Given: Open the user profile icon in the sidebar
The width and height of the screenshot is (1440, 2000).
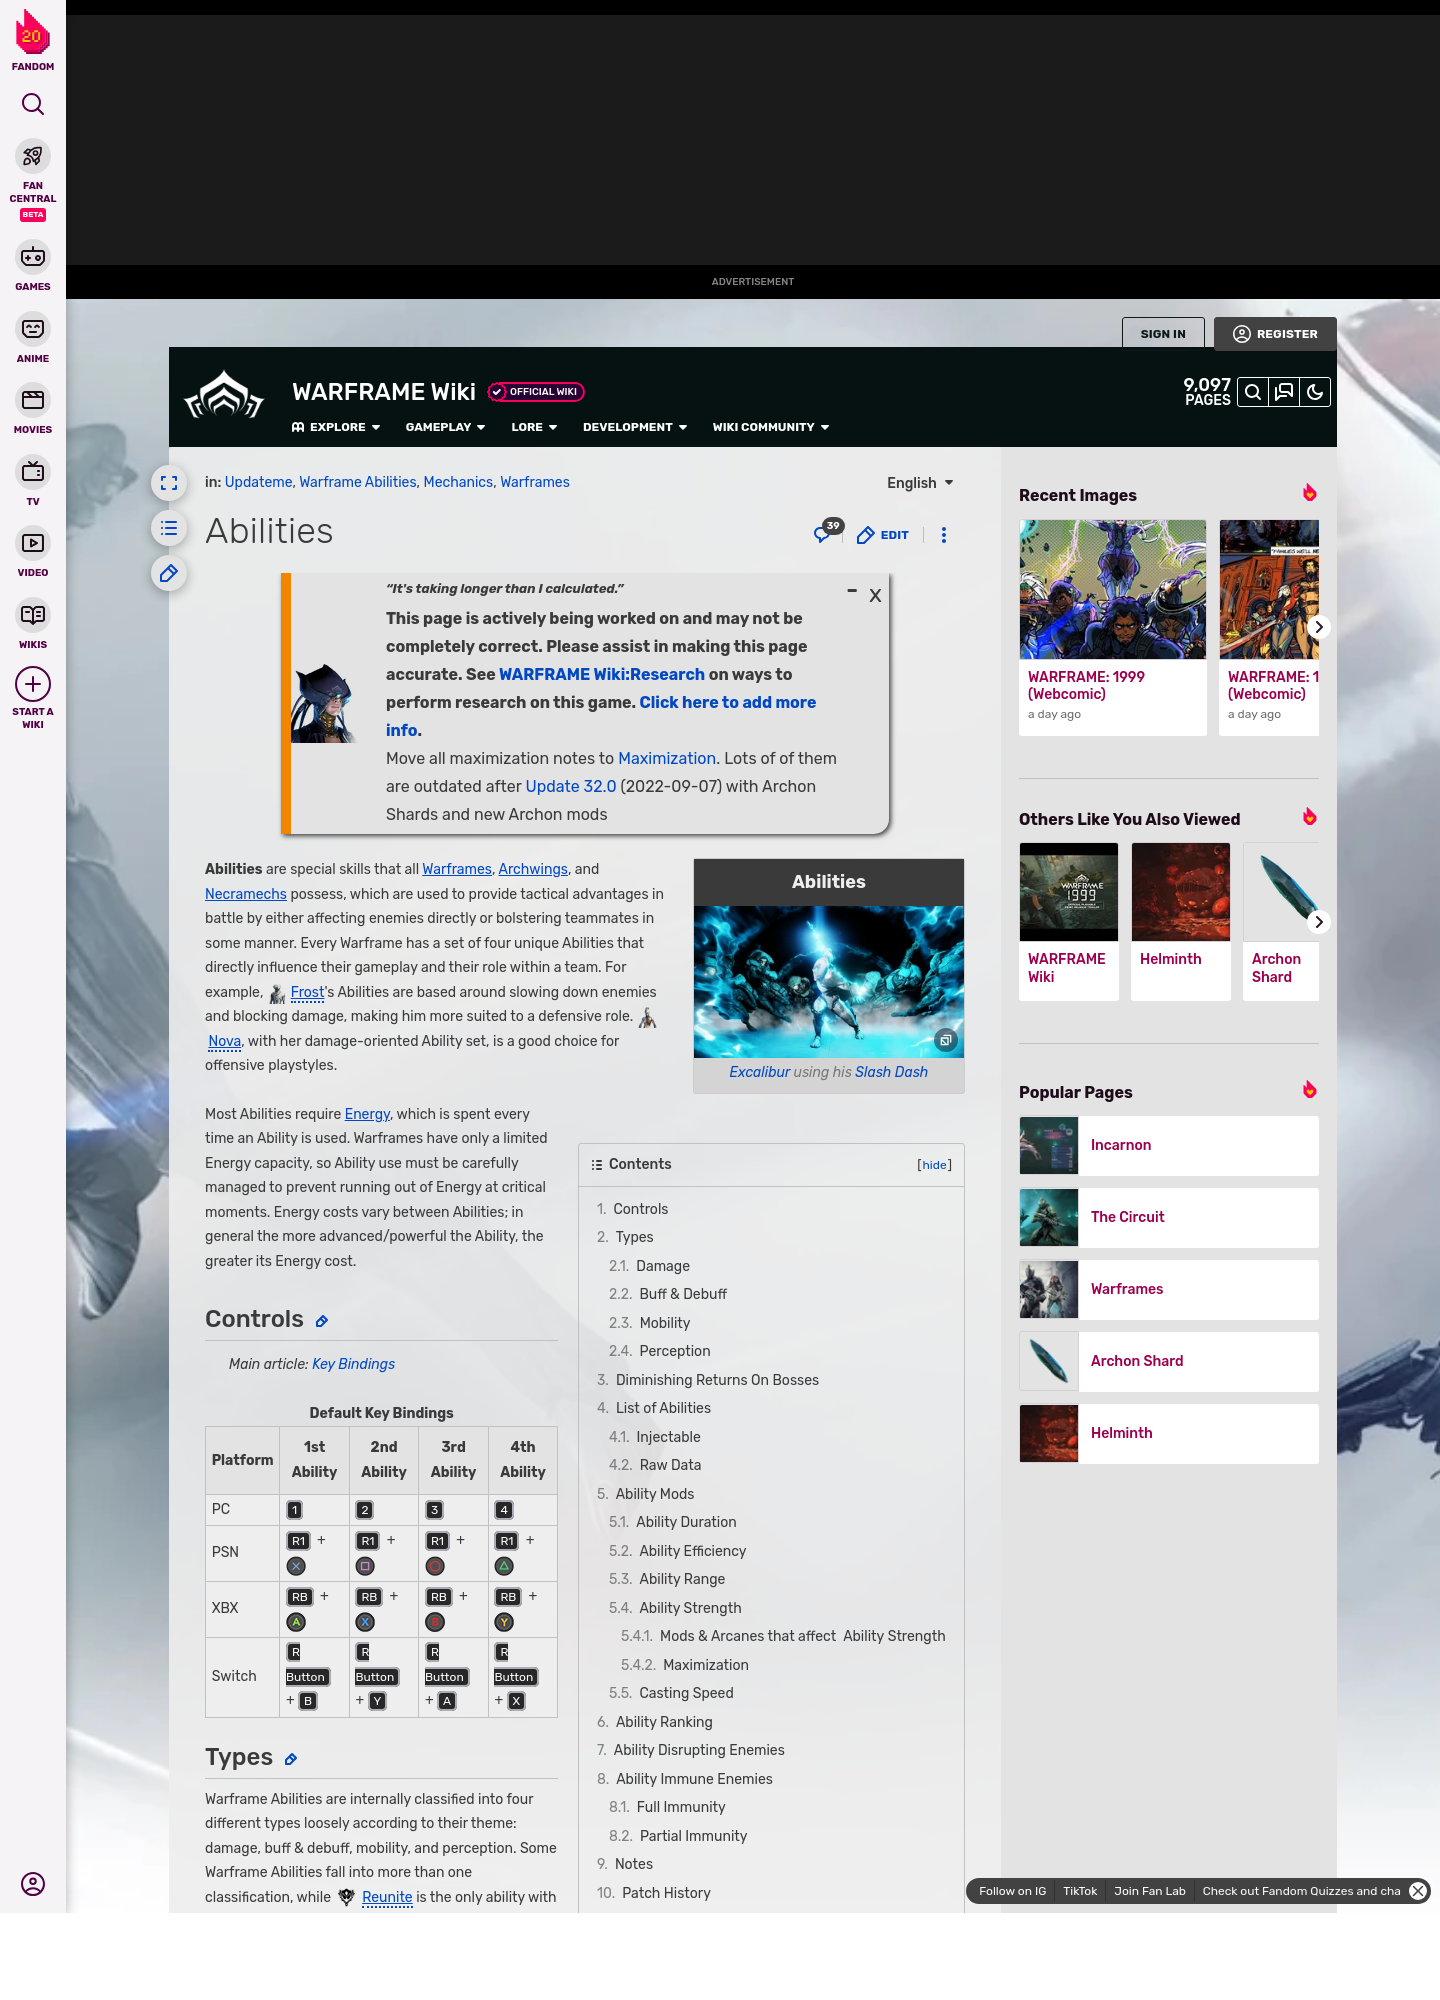Looking at the screenshot, I should click(33, 1884).
